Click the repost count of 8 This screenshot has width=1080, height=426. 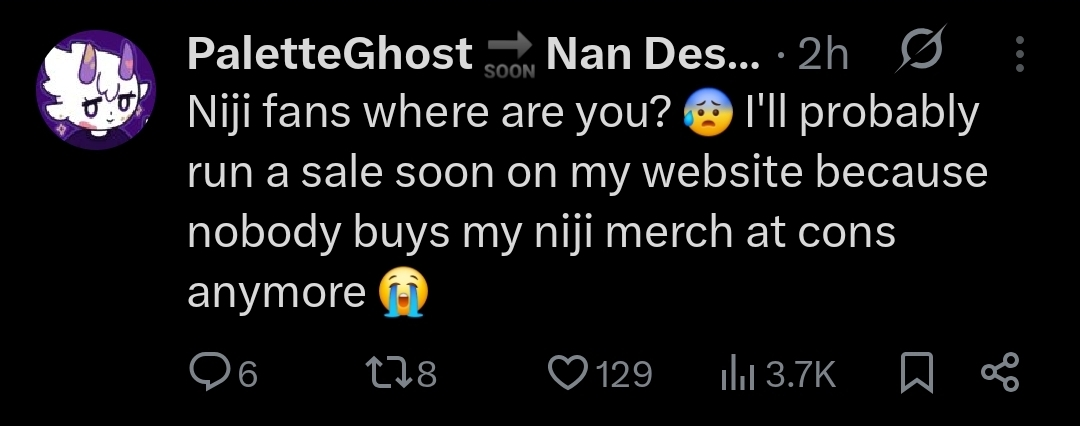[428, 376]
